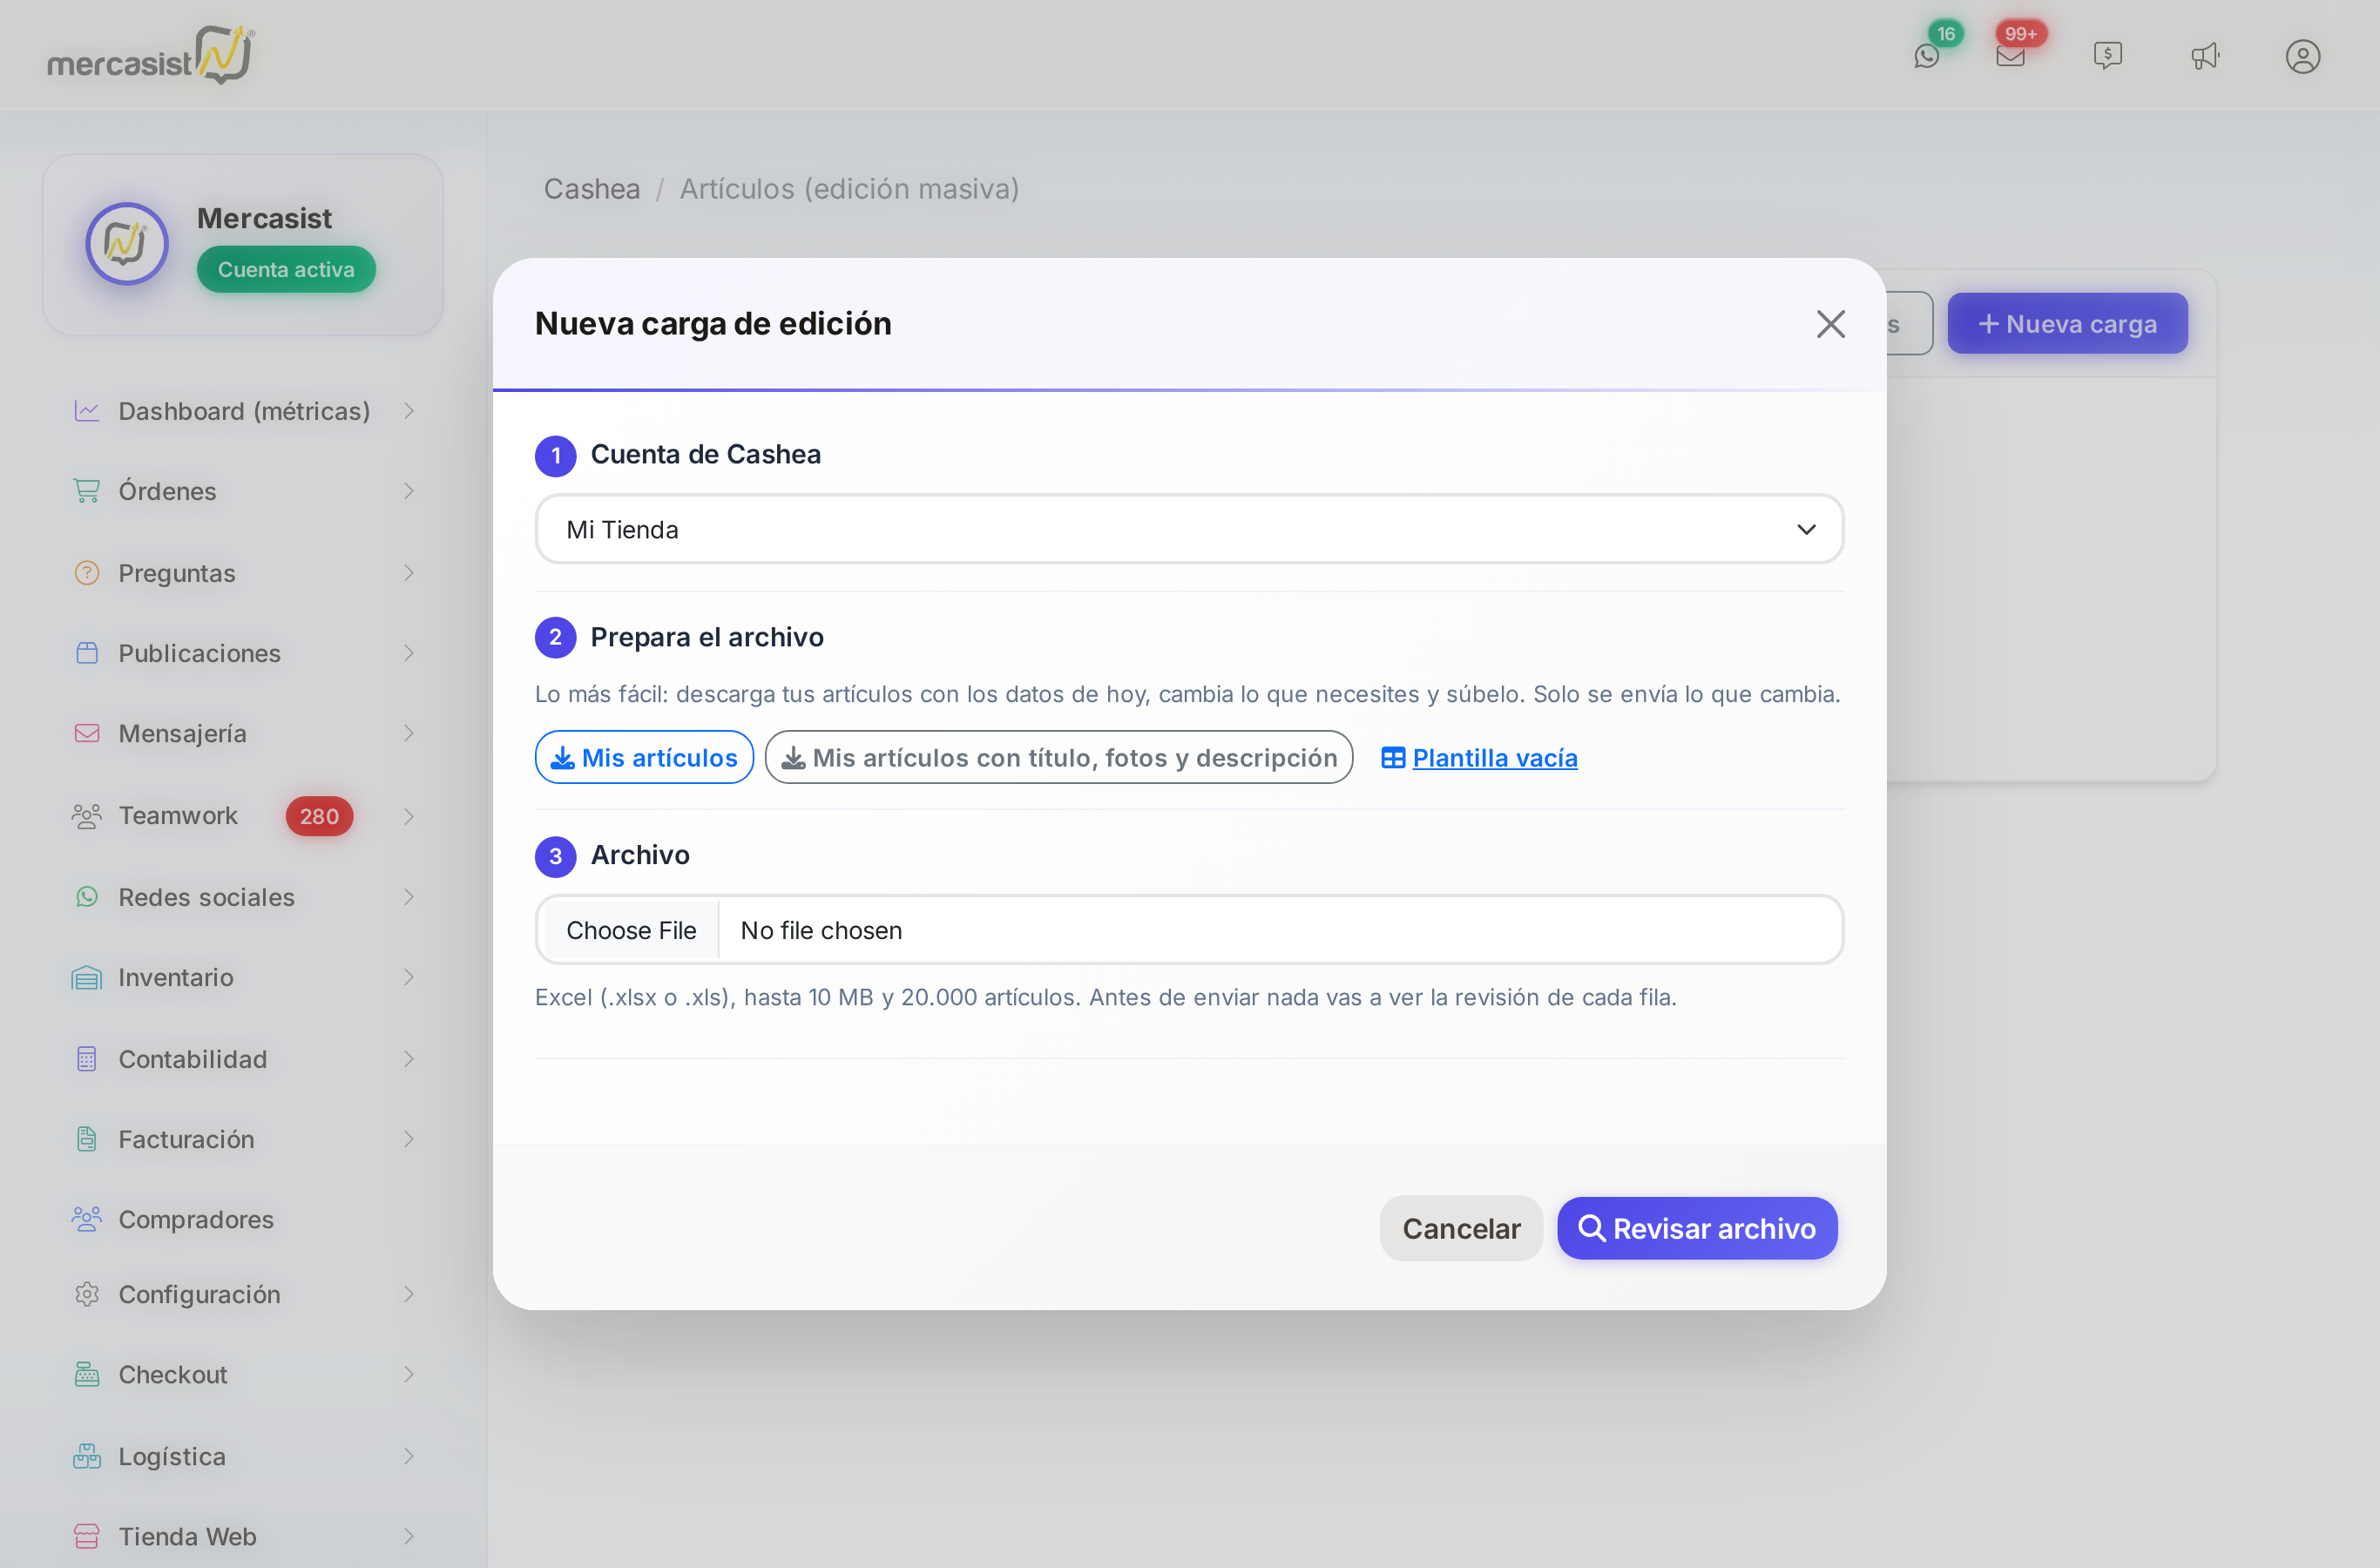Expand the Teamwork chevron
2380x1568 pixels.
pyautogui.click(x=408, y=816)
